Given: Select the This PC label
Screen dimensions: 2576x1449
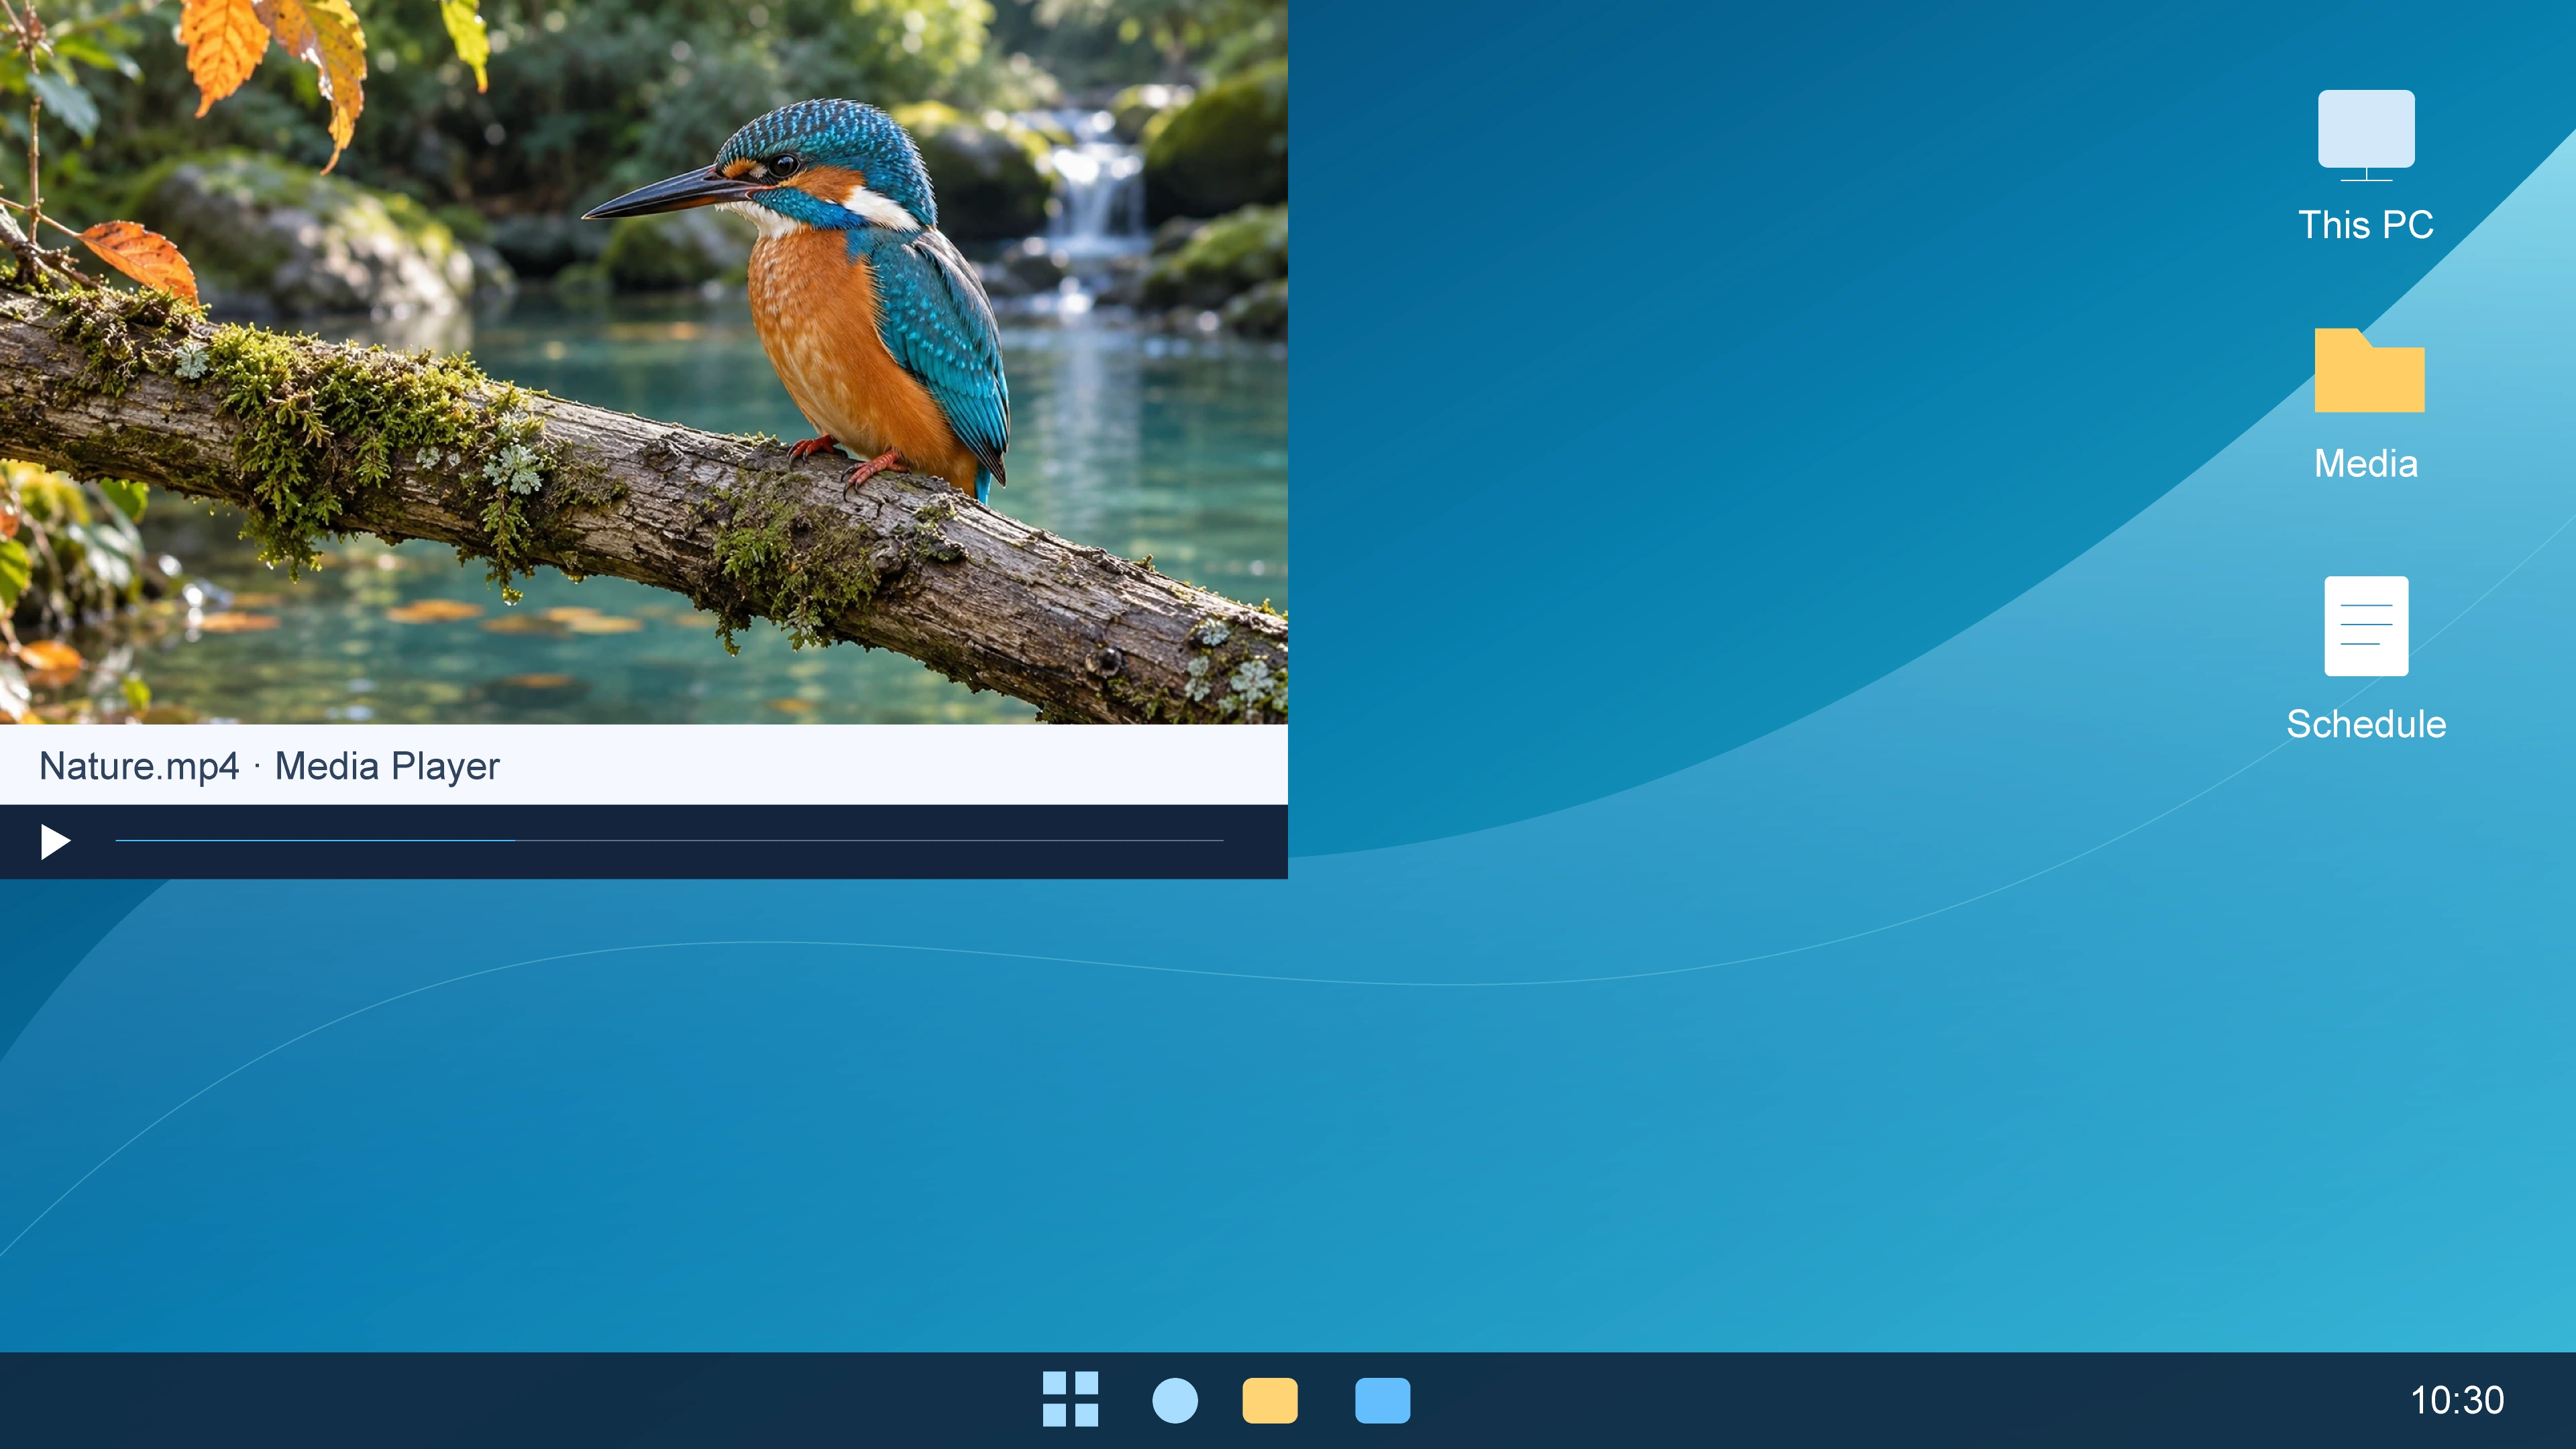Looking at the screenshot, I should [2366, 225].
